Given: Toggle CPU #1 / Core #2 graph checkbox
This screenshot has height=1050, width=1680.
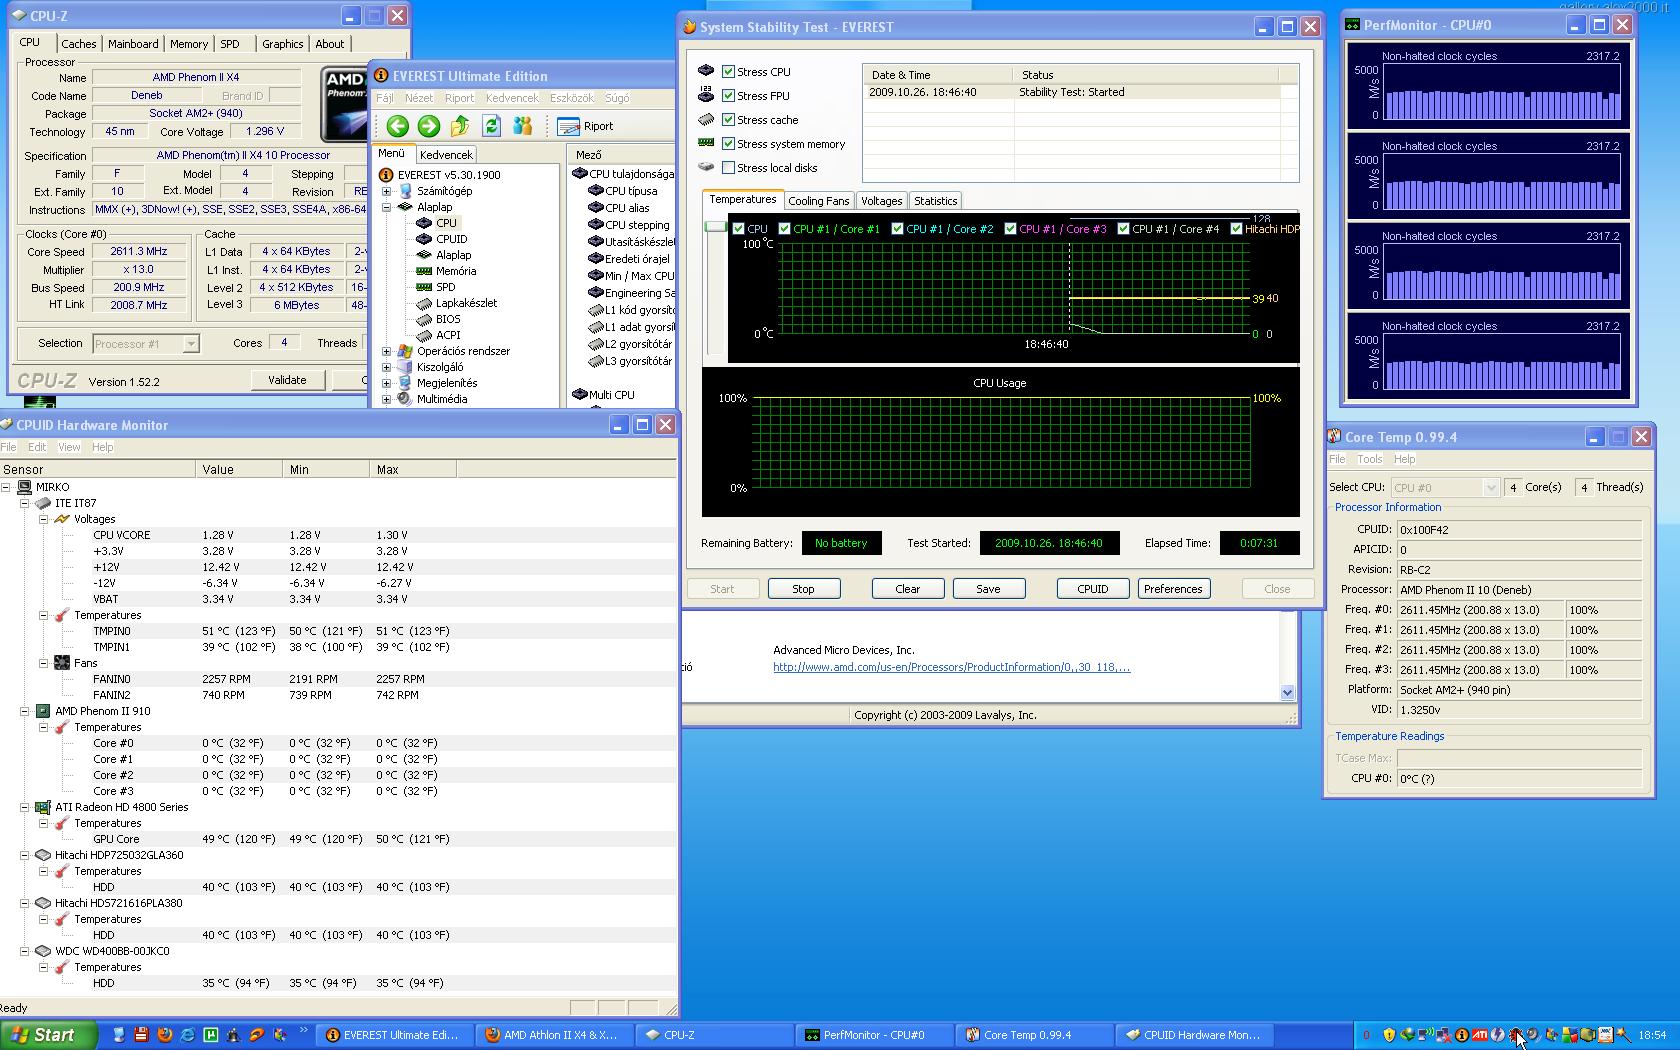Looking at the screenshot, I should 898,229.
